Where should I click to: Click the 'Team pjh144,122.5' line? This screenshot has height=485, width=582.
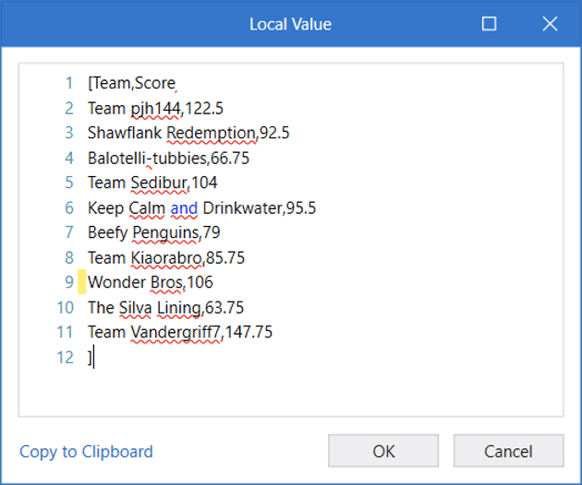156,108
